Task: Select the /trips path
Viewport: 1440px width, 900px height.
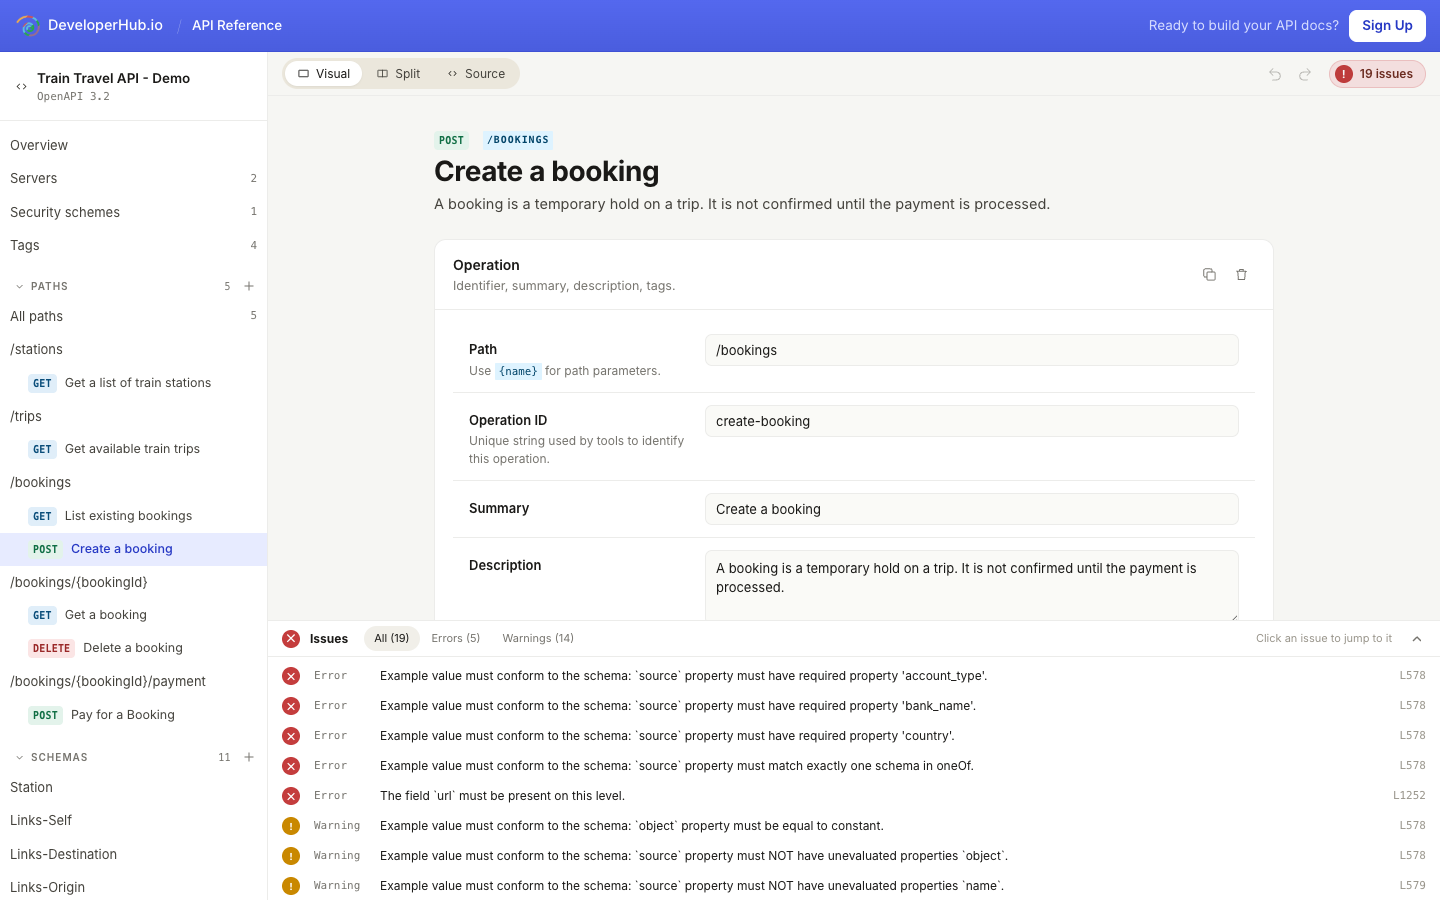Action: [x=133, y=416]
